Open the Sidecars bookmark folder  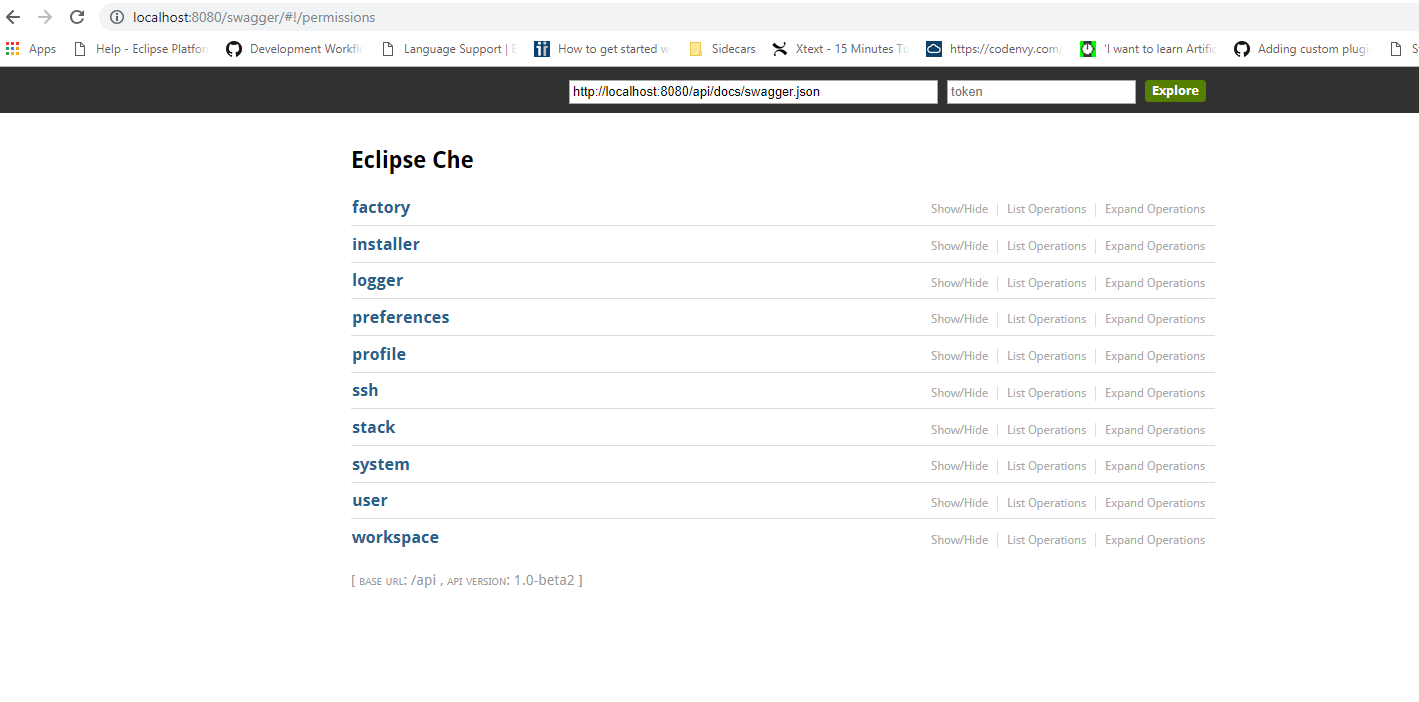[723, 48]
